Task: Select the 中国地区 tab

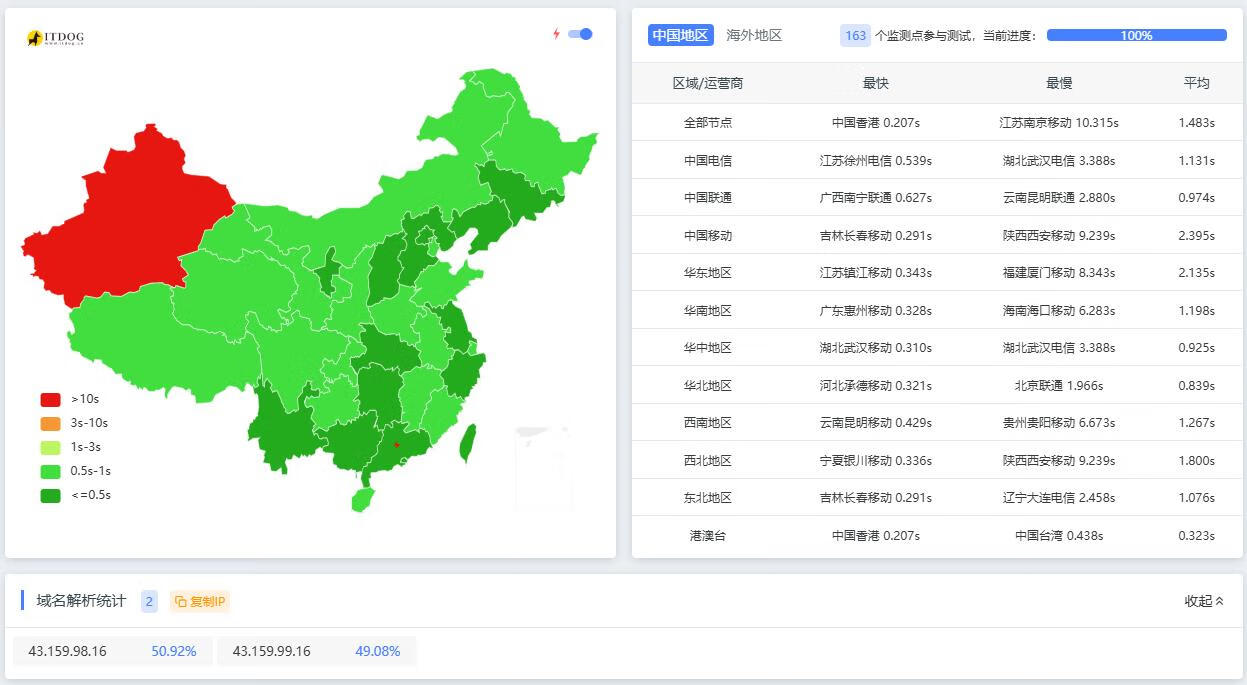Action: click(x=680, y=35)
